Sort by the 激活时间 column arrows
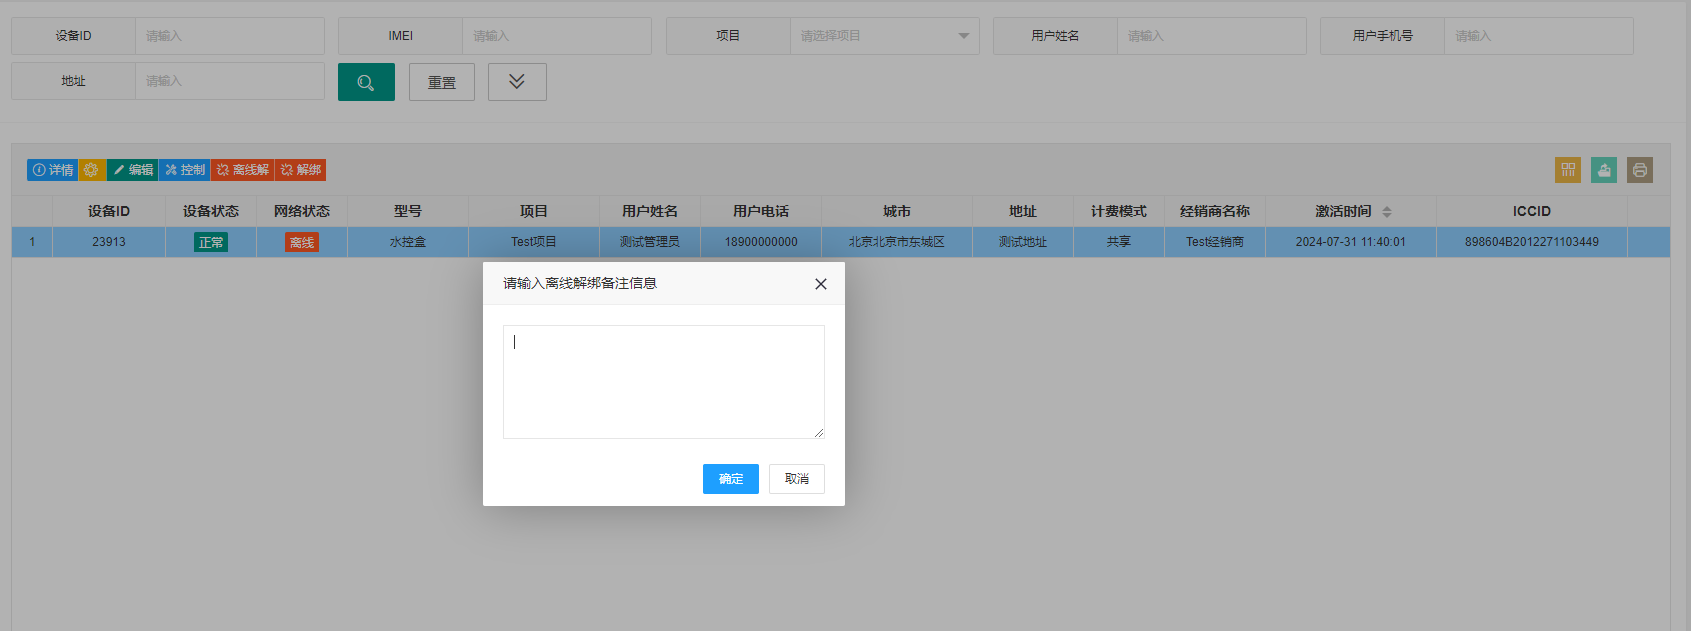This screenshot has width=1691, height=631. (1387, 212)
